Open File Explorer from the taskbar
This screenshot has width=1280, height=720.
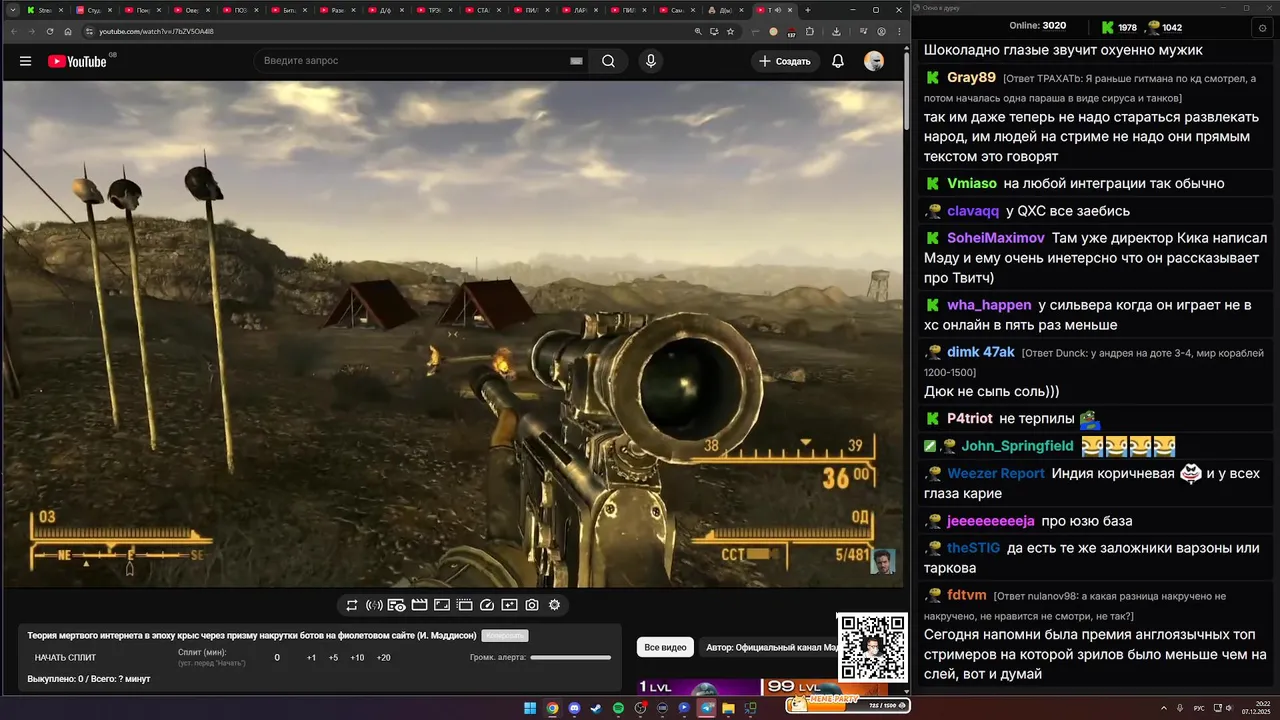pos(728,708)
